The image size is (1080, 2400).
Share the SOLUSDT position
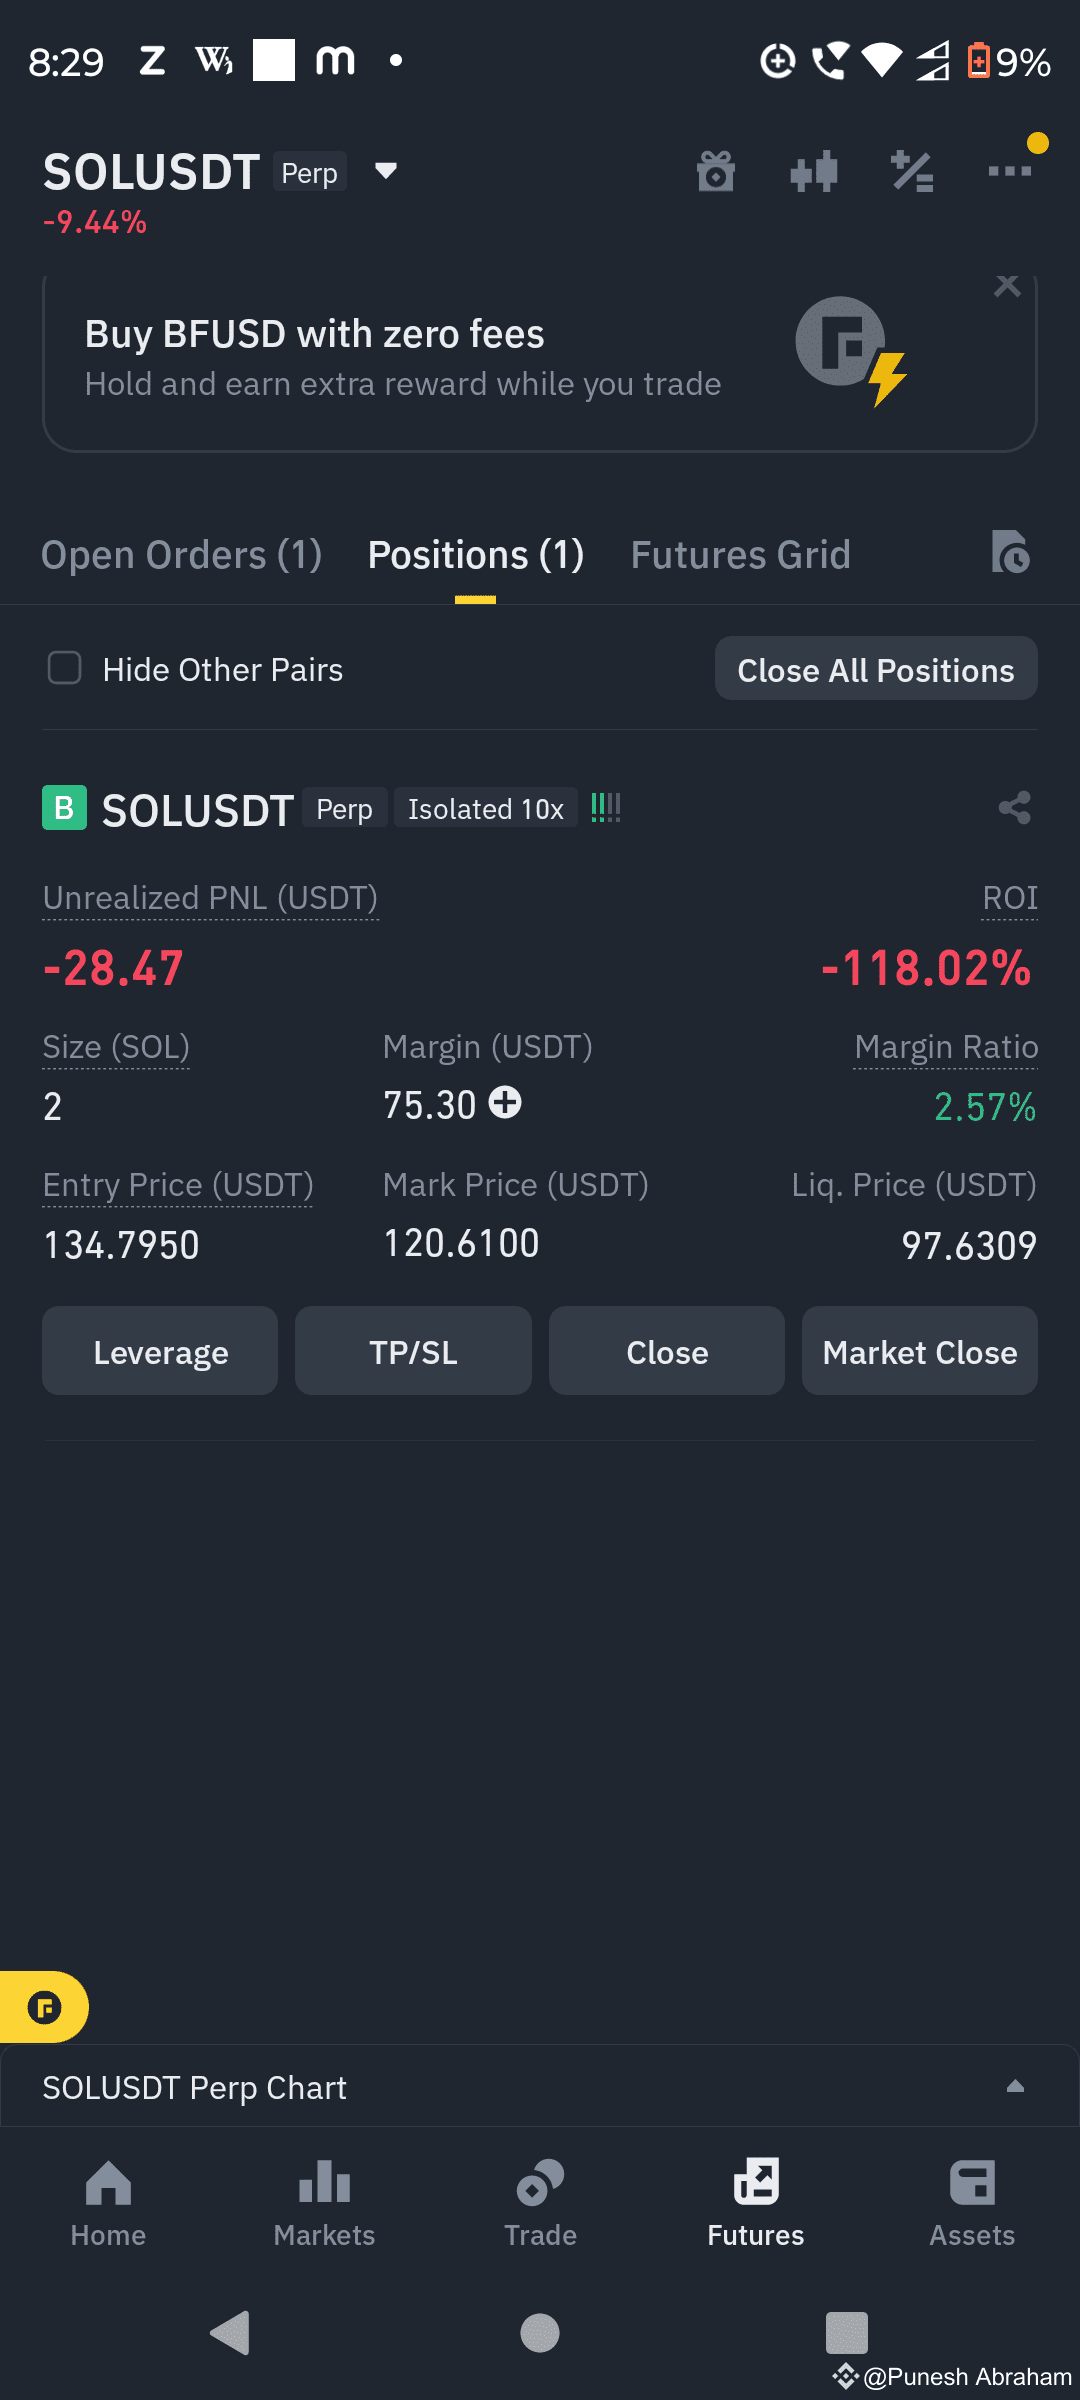pyautogui.click(x=1015, y=808)
